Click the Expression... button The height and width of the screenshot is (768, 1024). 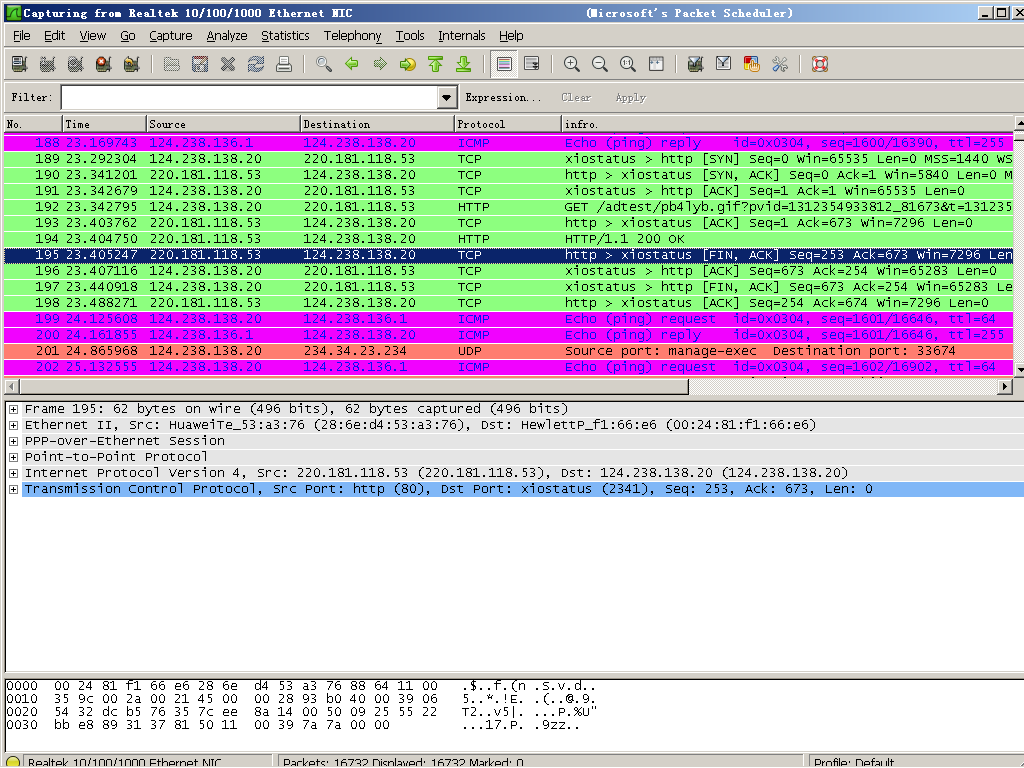point(503,98)
